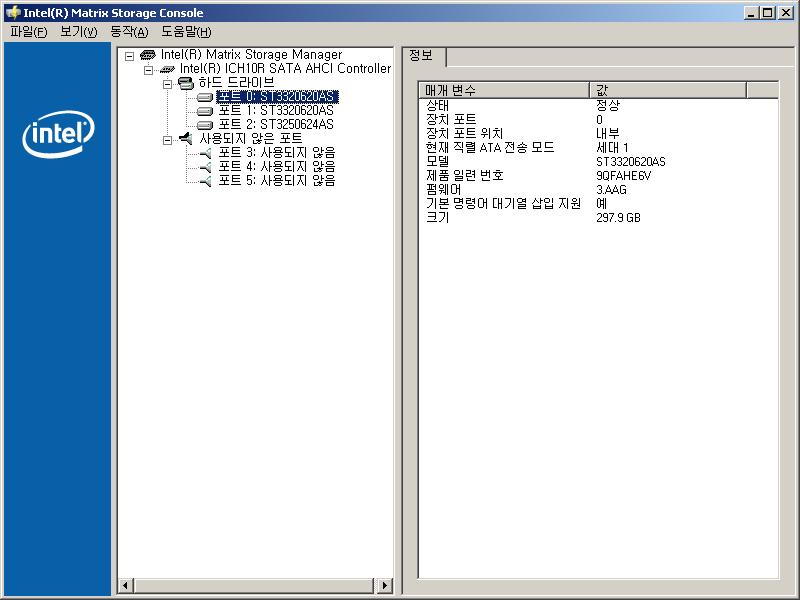Click the drive icon for 포트 1
Image resolution: width=800 pixels, height=600 pixels.
[x=205, y=111]
